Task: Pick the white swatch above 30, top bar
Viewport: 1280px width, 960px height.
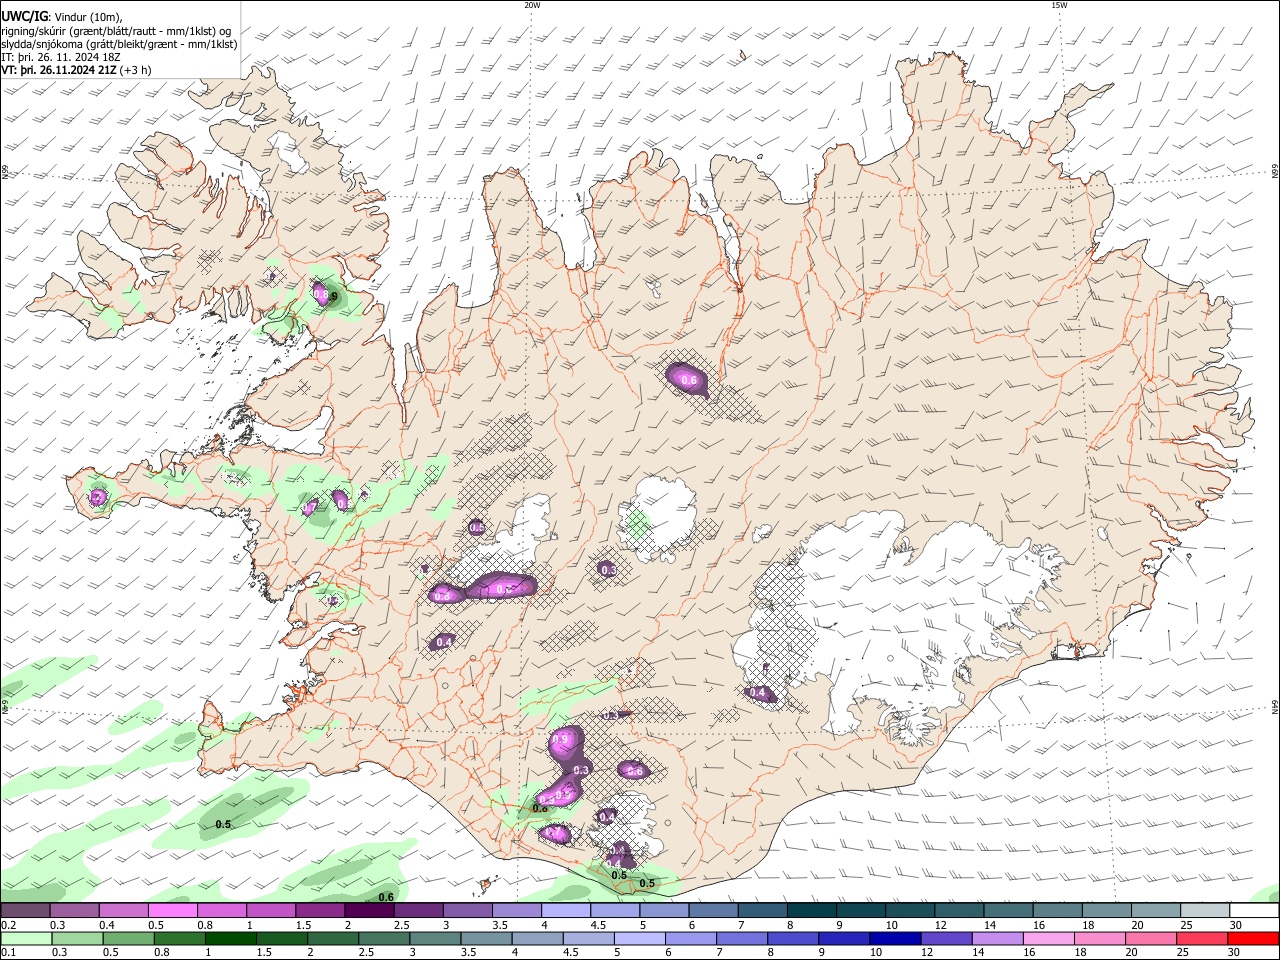Action: 1255,911
